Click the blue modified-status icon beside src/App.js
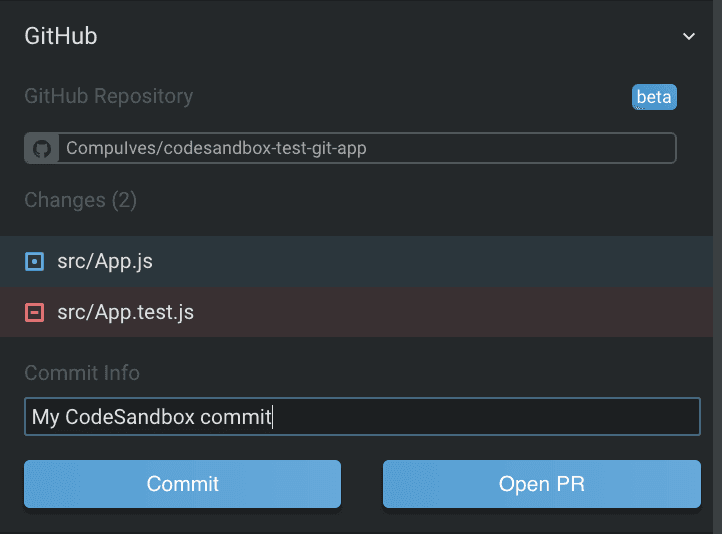The height and width of the screenshot is (534, 722). pyautogui.click(x=34, y=262)
